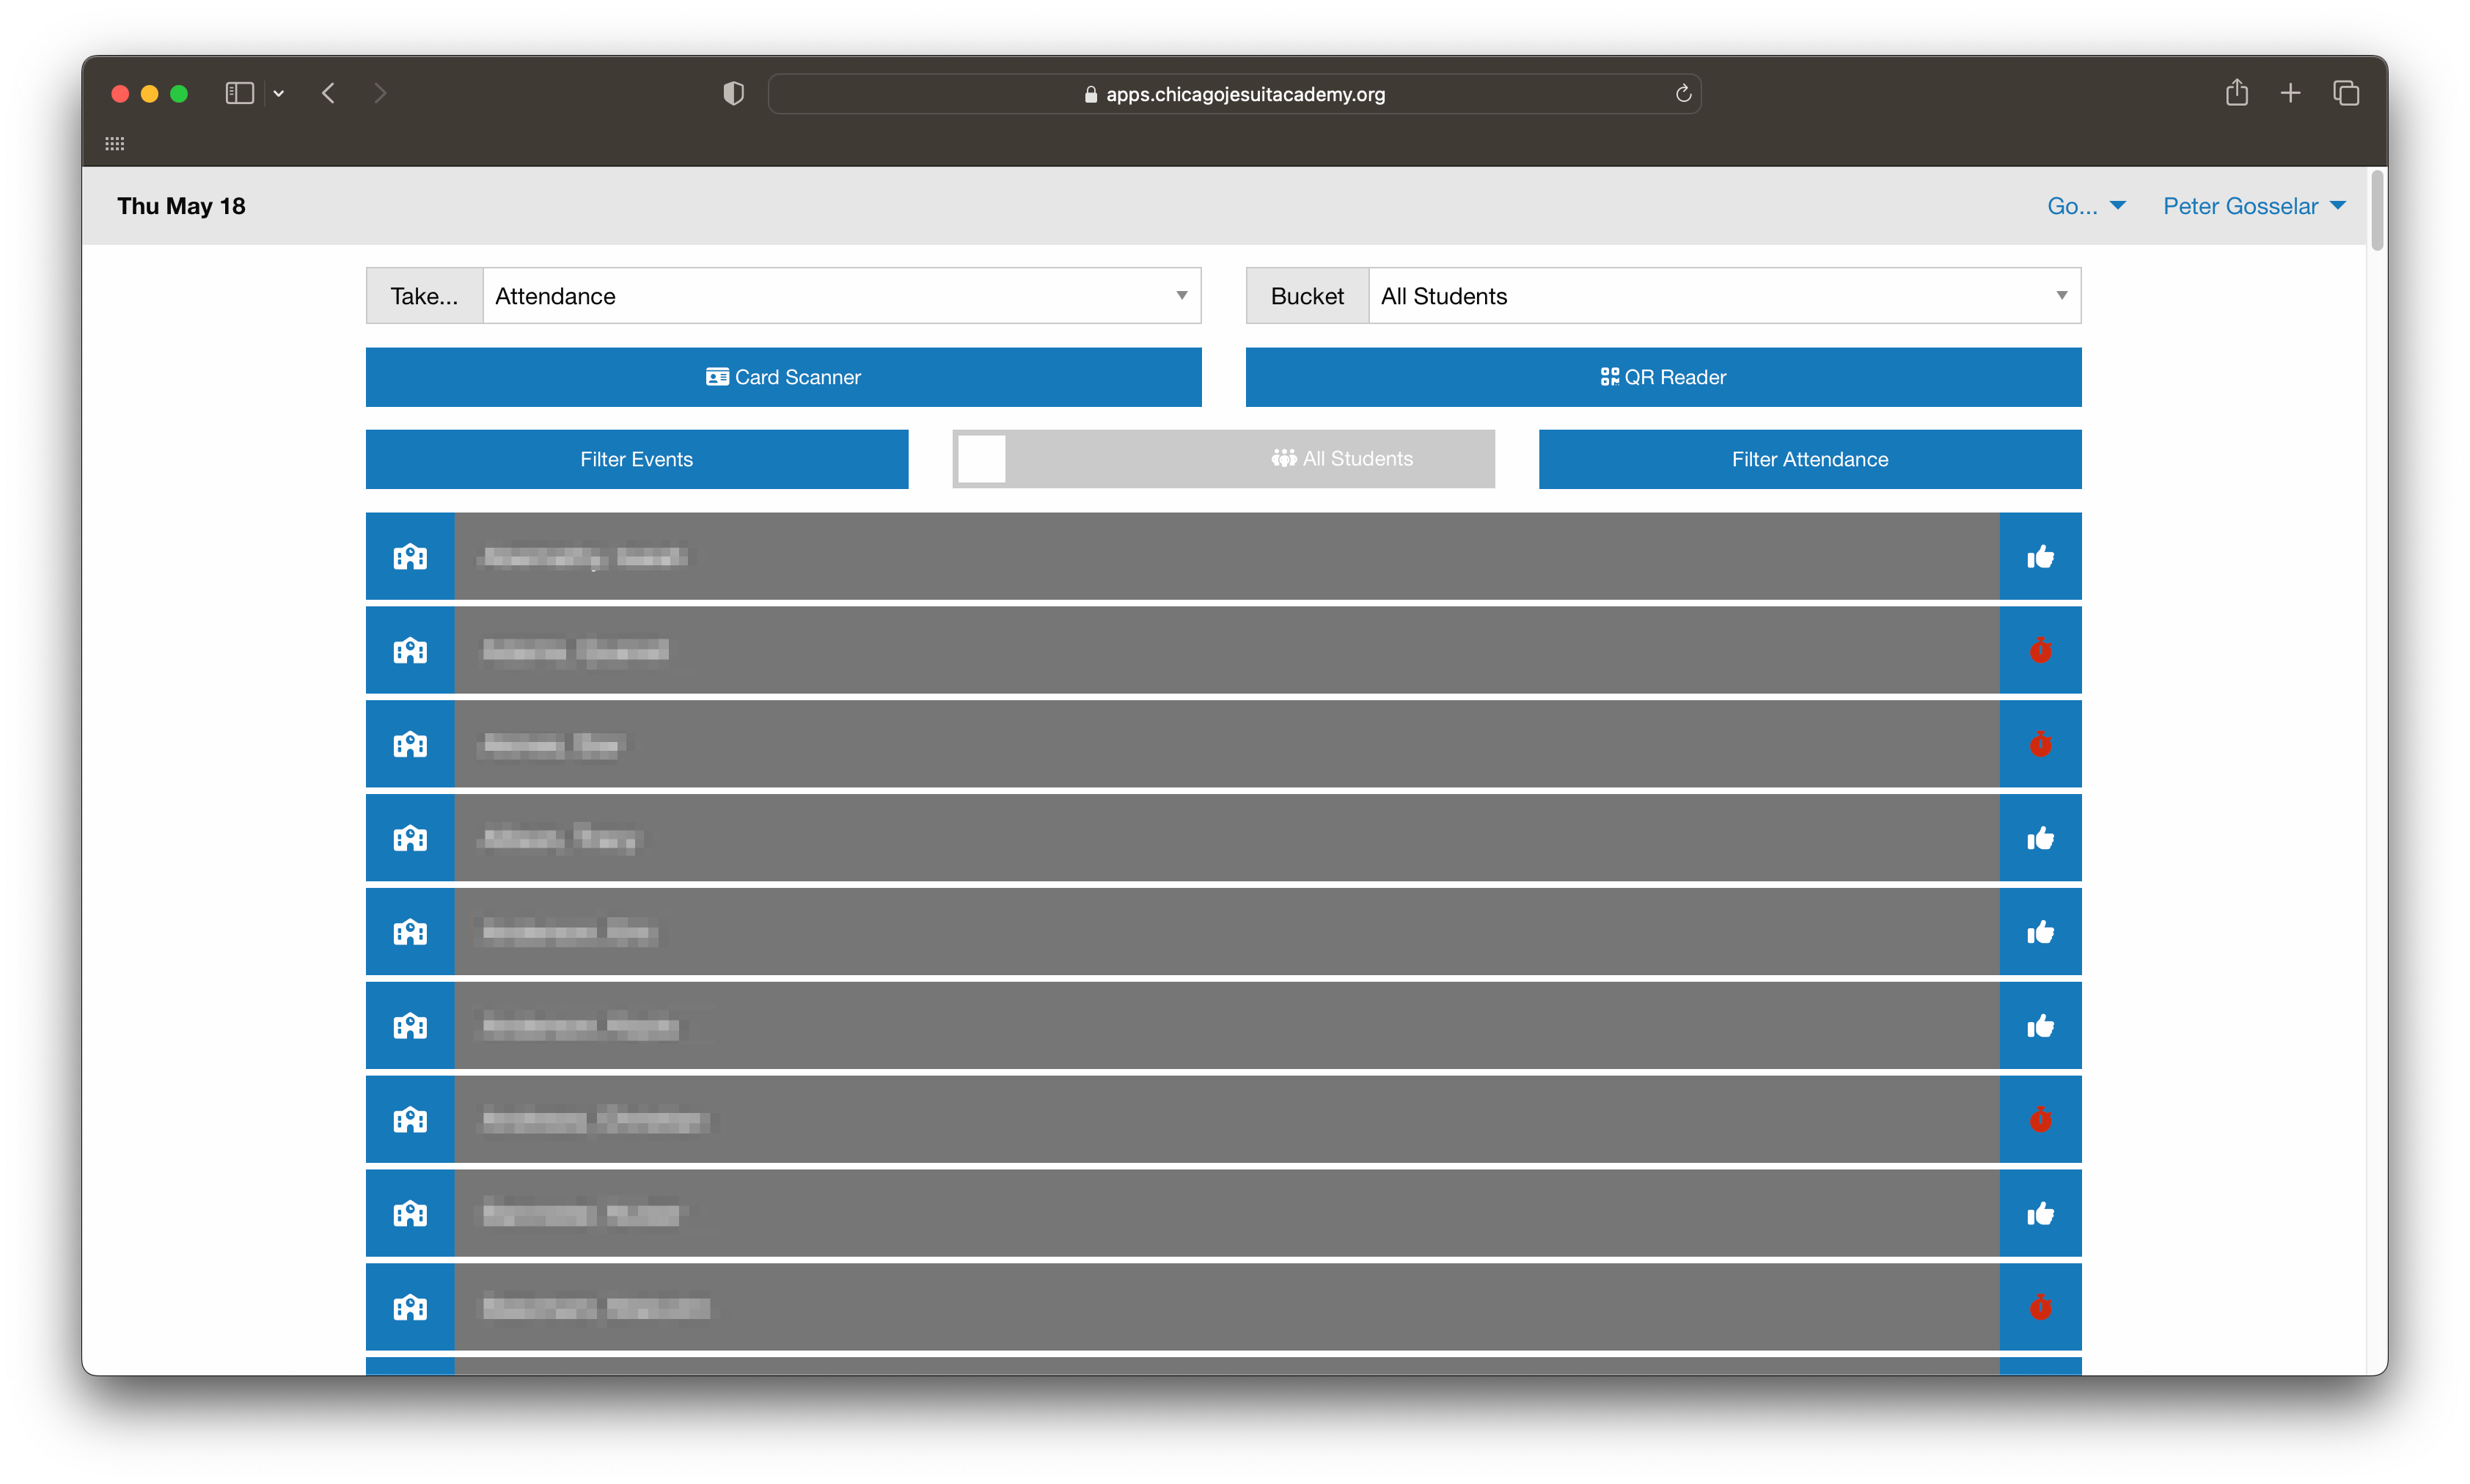
Task: Reload the page using the refresh icon
Action: (1683, 94)
